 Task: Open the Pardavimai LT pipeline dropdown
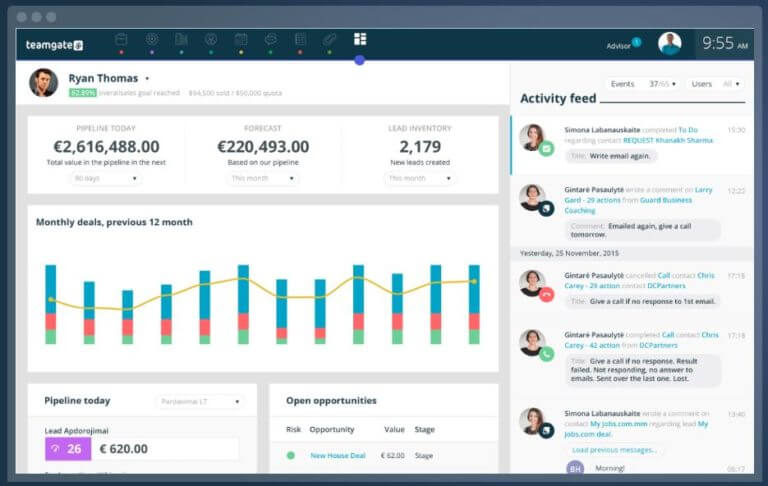click(200, 402)
